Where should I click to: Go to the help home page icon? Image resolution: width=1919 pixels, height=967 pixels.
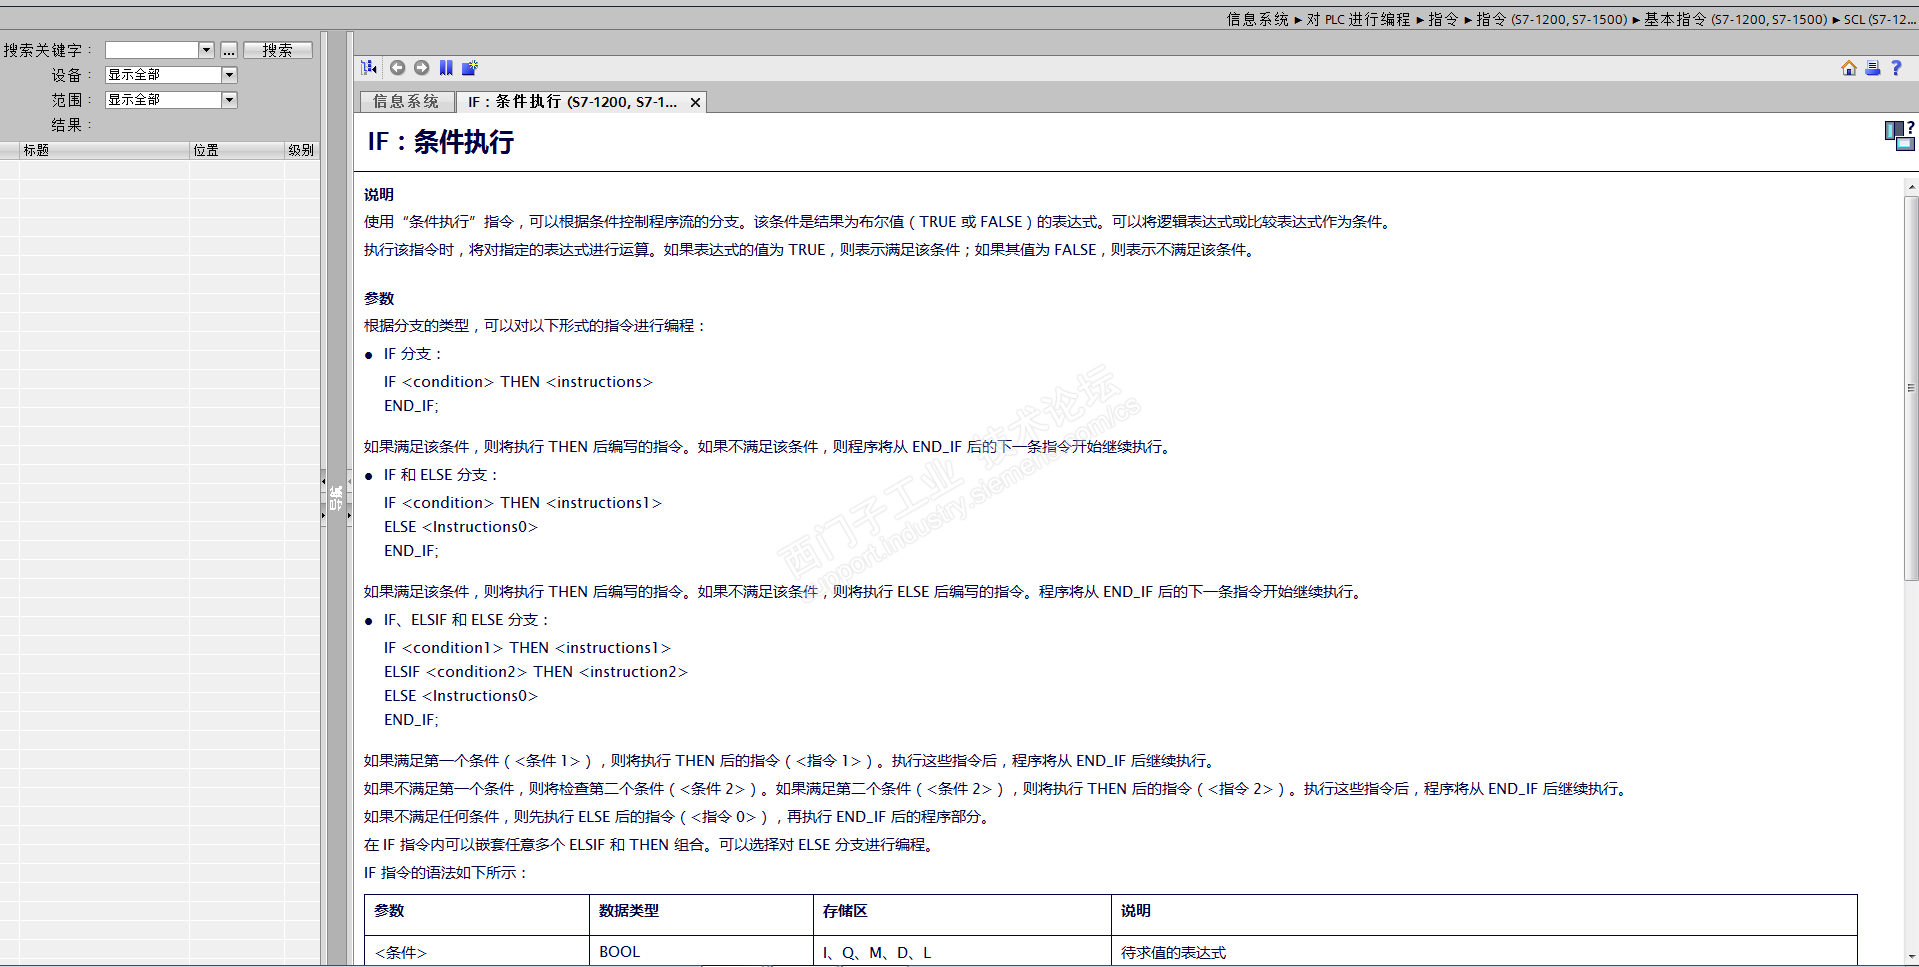(x=1849, y=68)
